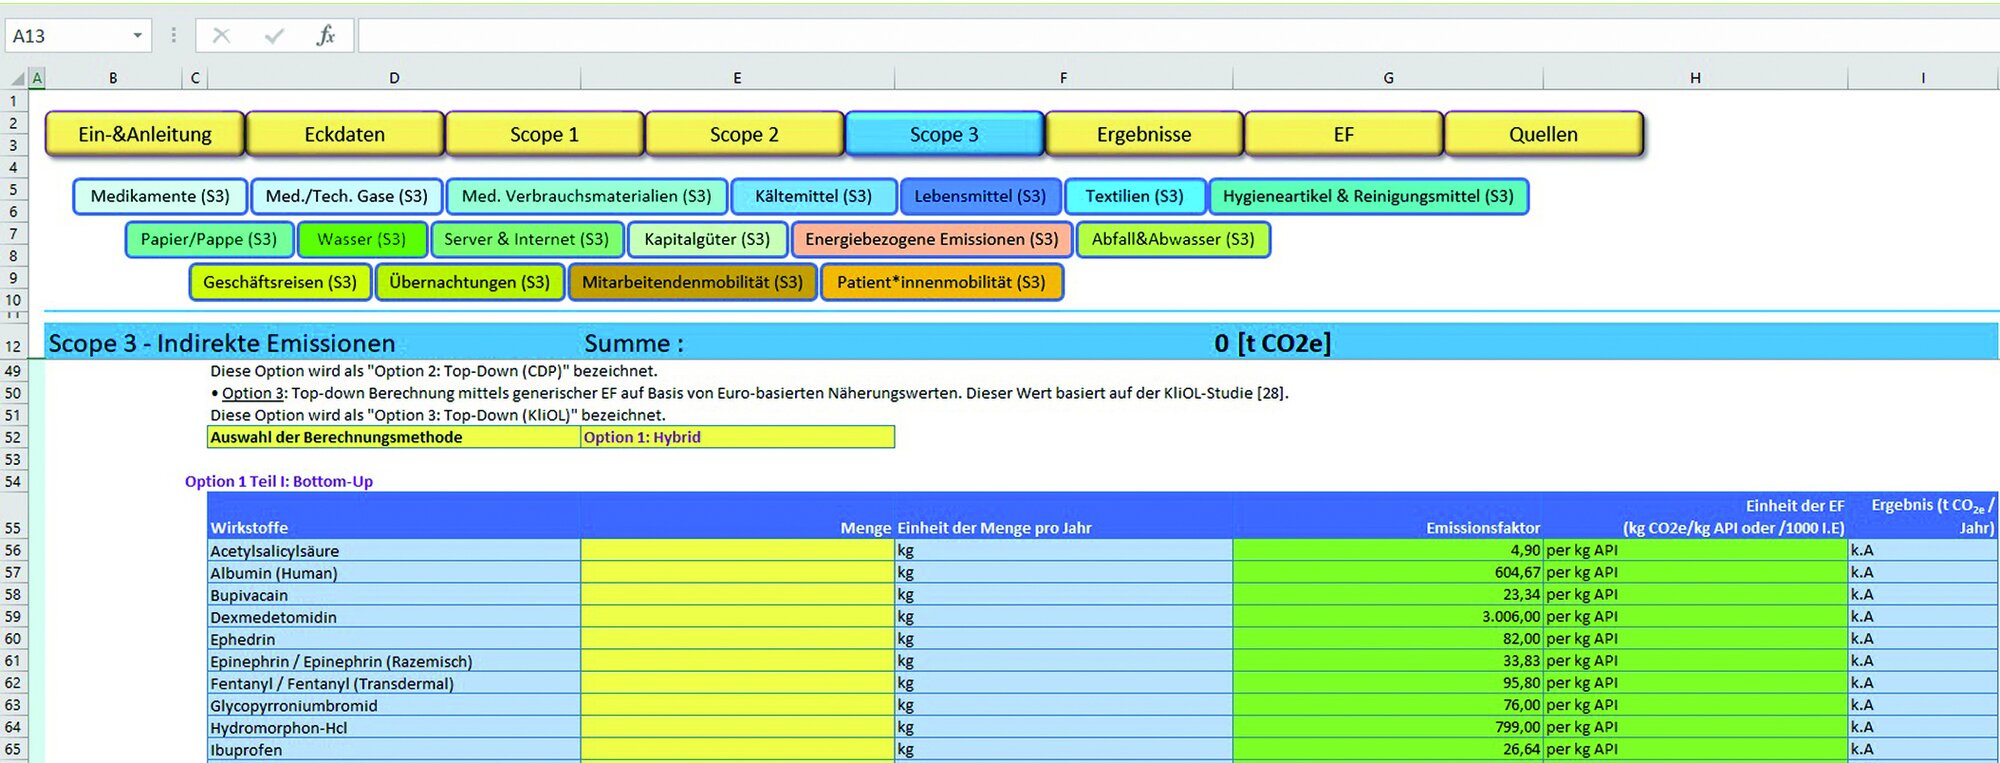Click the Insert Function fx icon
Viewport: 2000px width, 763px height.
(x=325, y=36)
